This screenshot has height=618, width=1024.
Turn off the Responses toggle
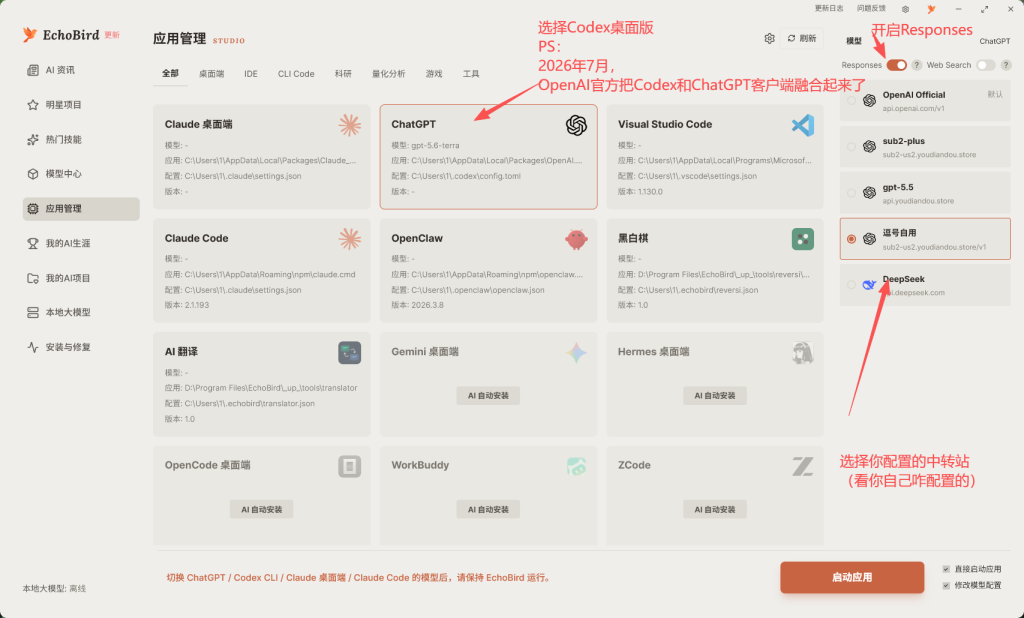tap(897, 65)
